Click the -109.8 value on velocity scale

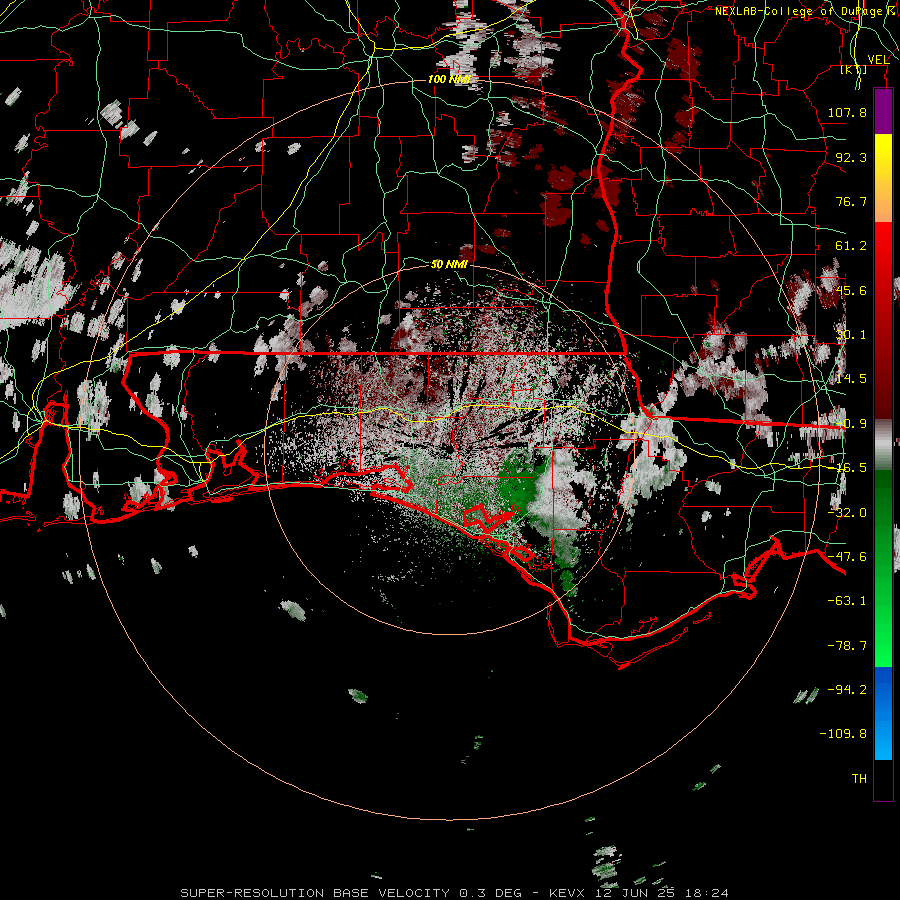843,734
